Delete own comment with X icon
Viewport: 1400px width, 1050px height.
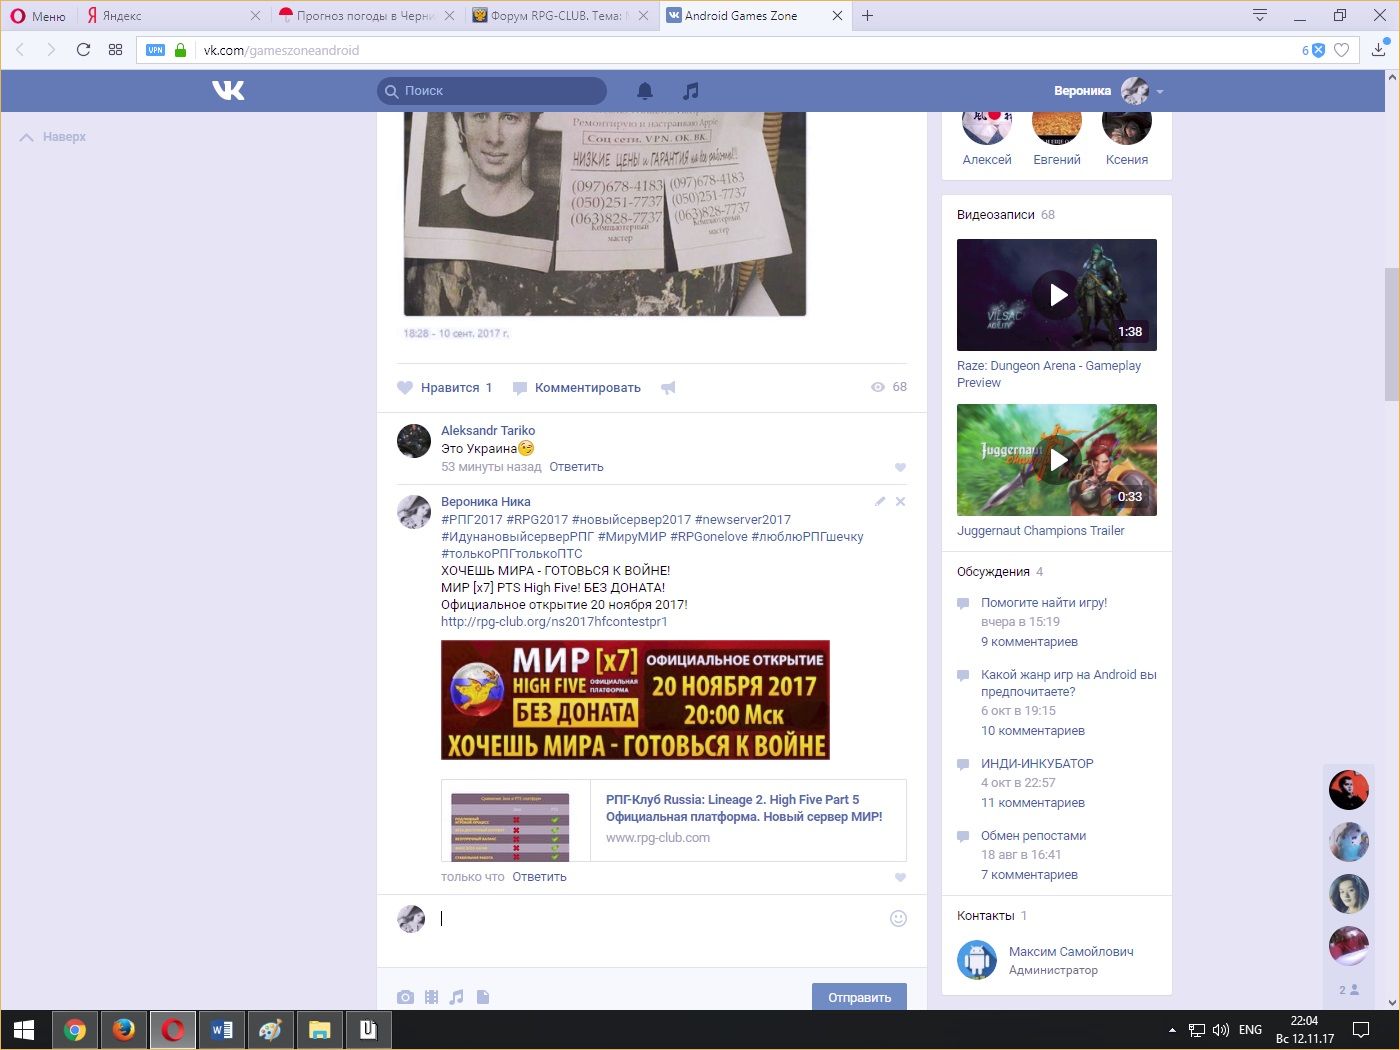[x=900, y=502]
